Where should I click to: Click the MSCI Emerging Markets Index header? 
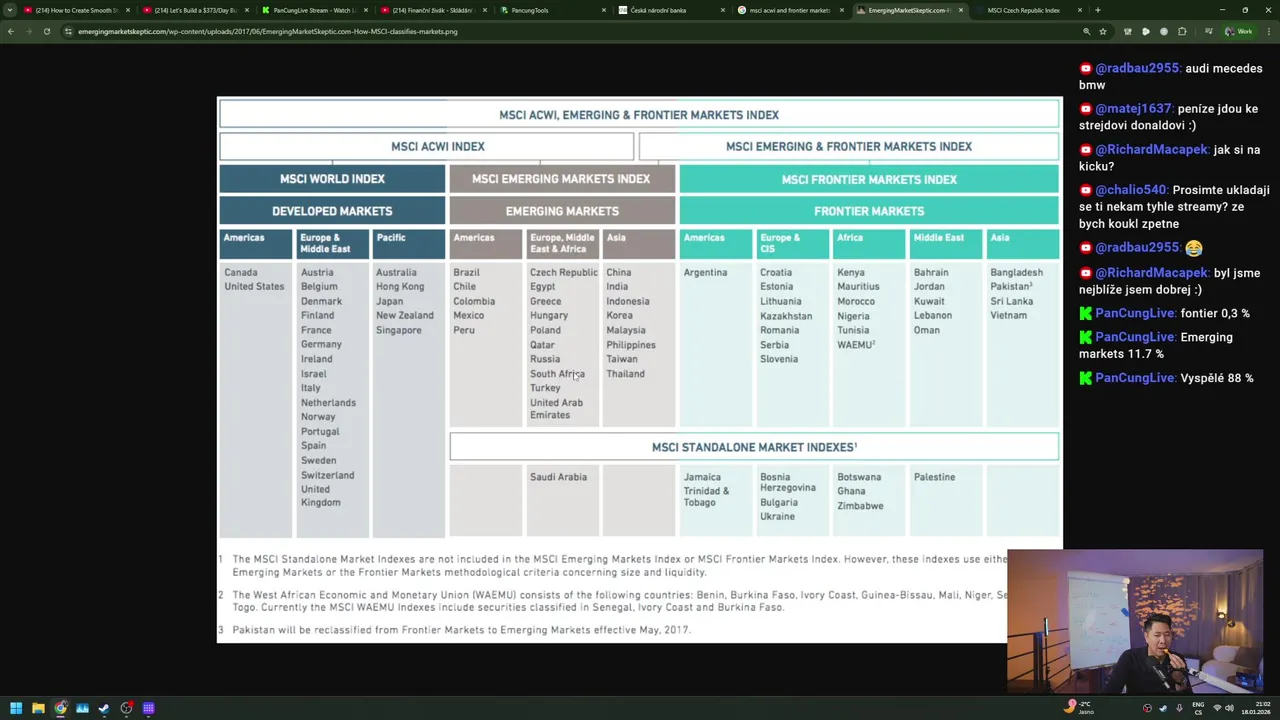pyautogui.click(x=561, y=179)
